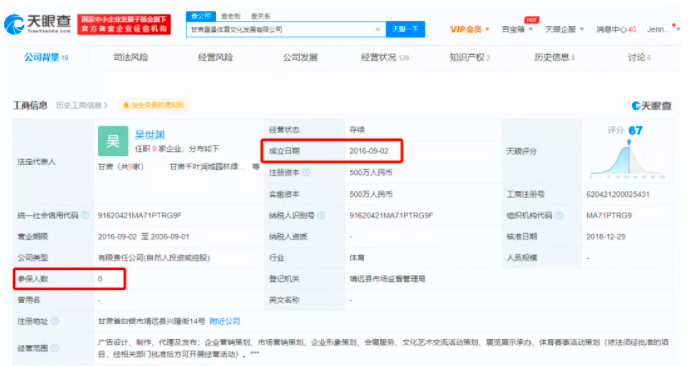Image resolution: width=689 pixels, height=366 pixels.
Task: Select the 查关系 search tab
Action: point(260,16)
